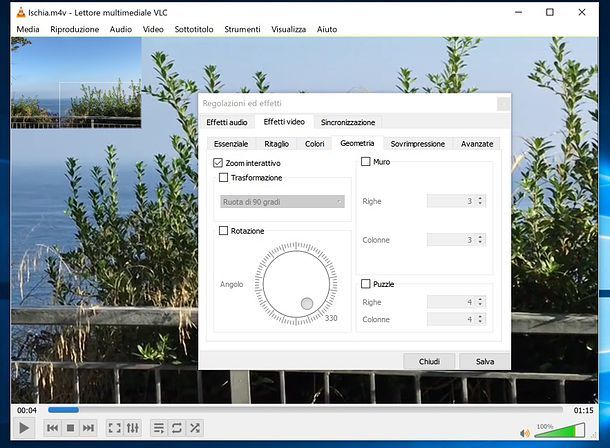Increase Muro Colonne value

point(480,236)
